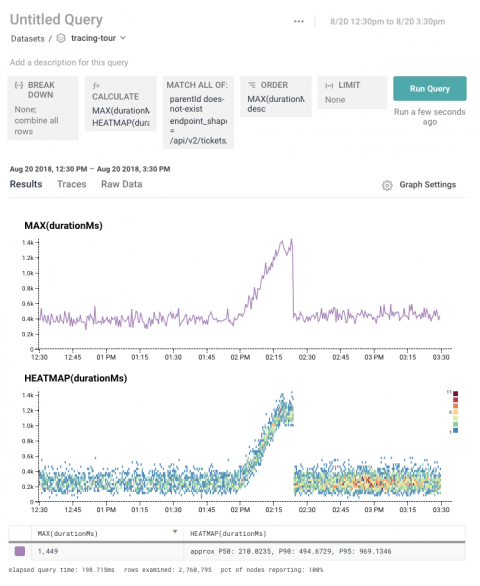This screenshot has width=480, height=586.
Task: Open the Datasets breadcrumb link
Action: (x=28, y=38)
